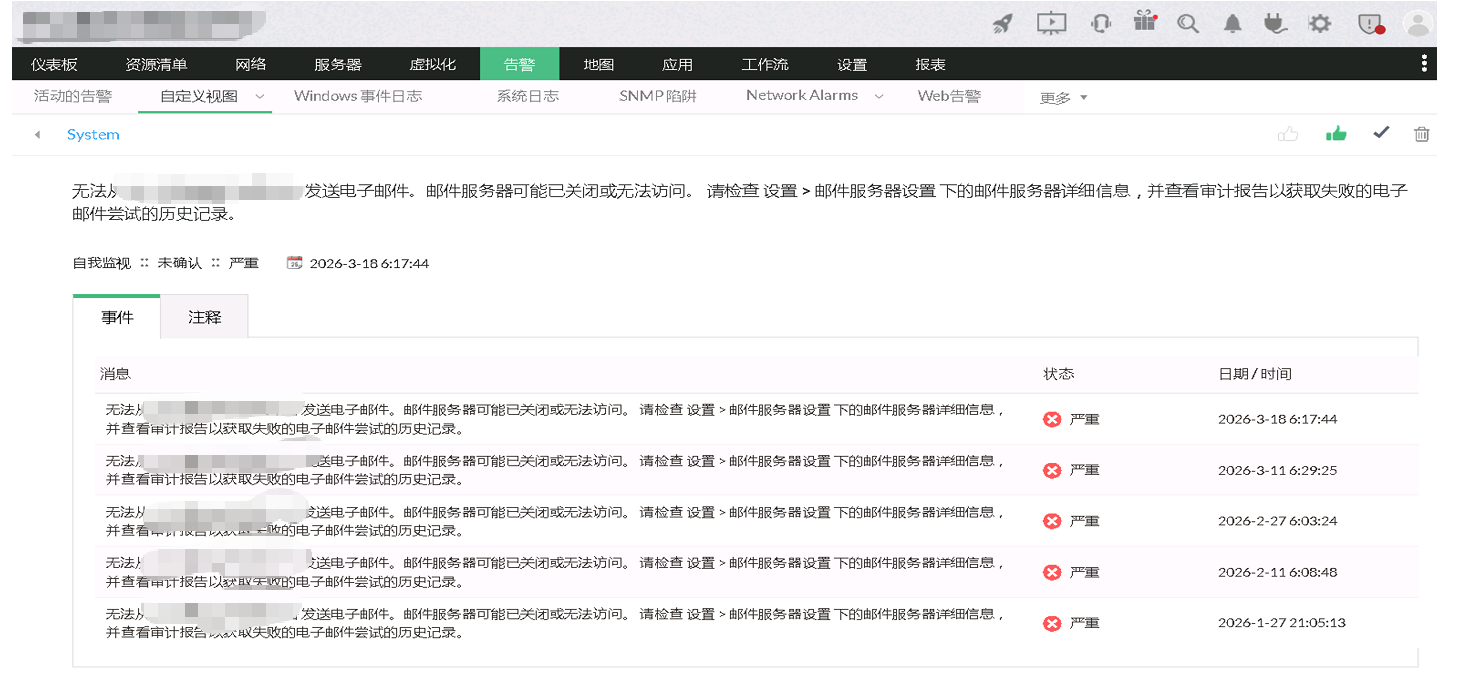Expand the Network Alarms dropdown arrow
This screenshot has width=1473, height=678.
[x=879, y=97]
